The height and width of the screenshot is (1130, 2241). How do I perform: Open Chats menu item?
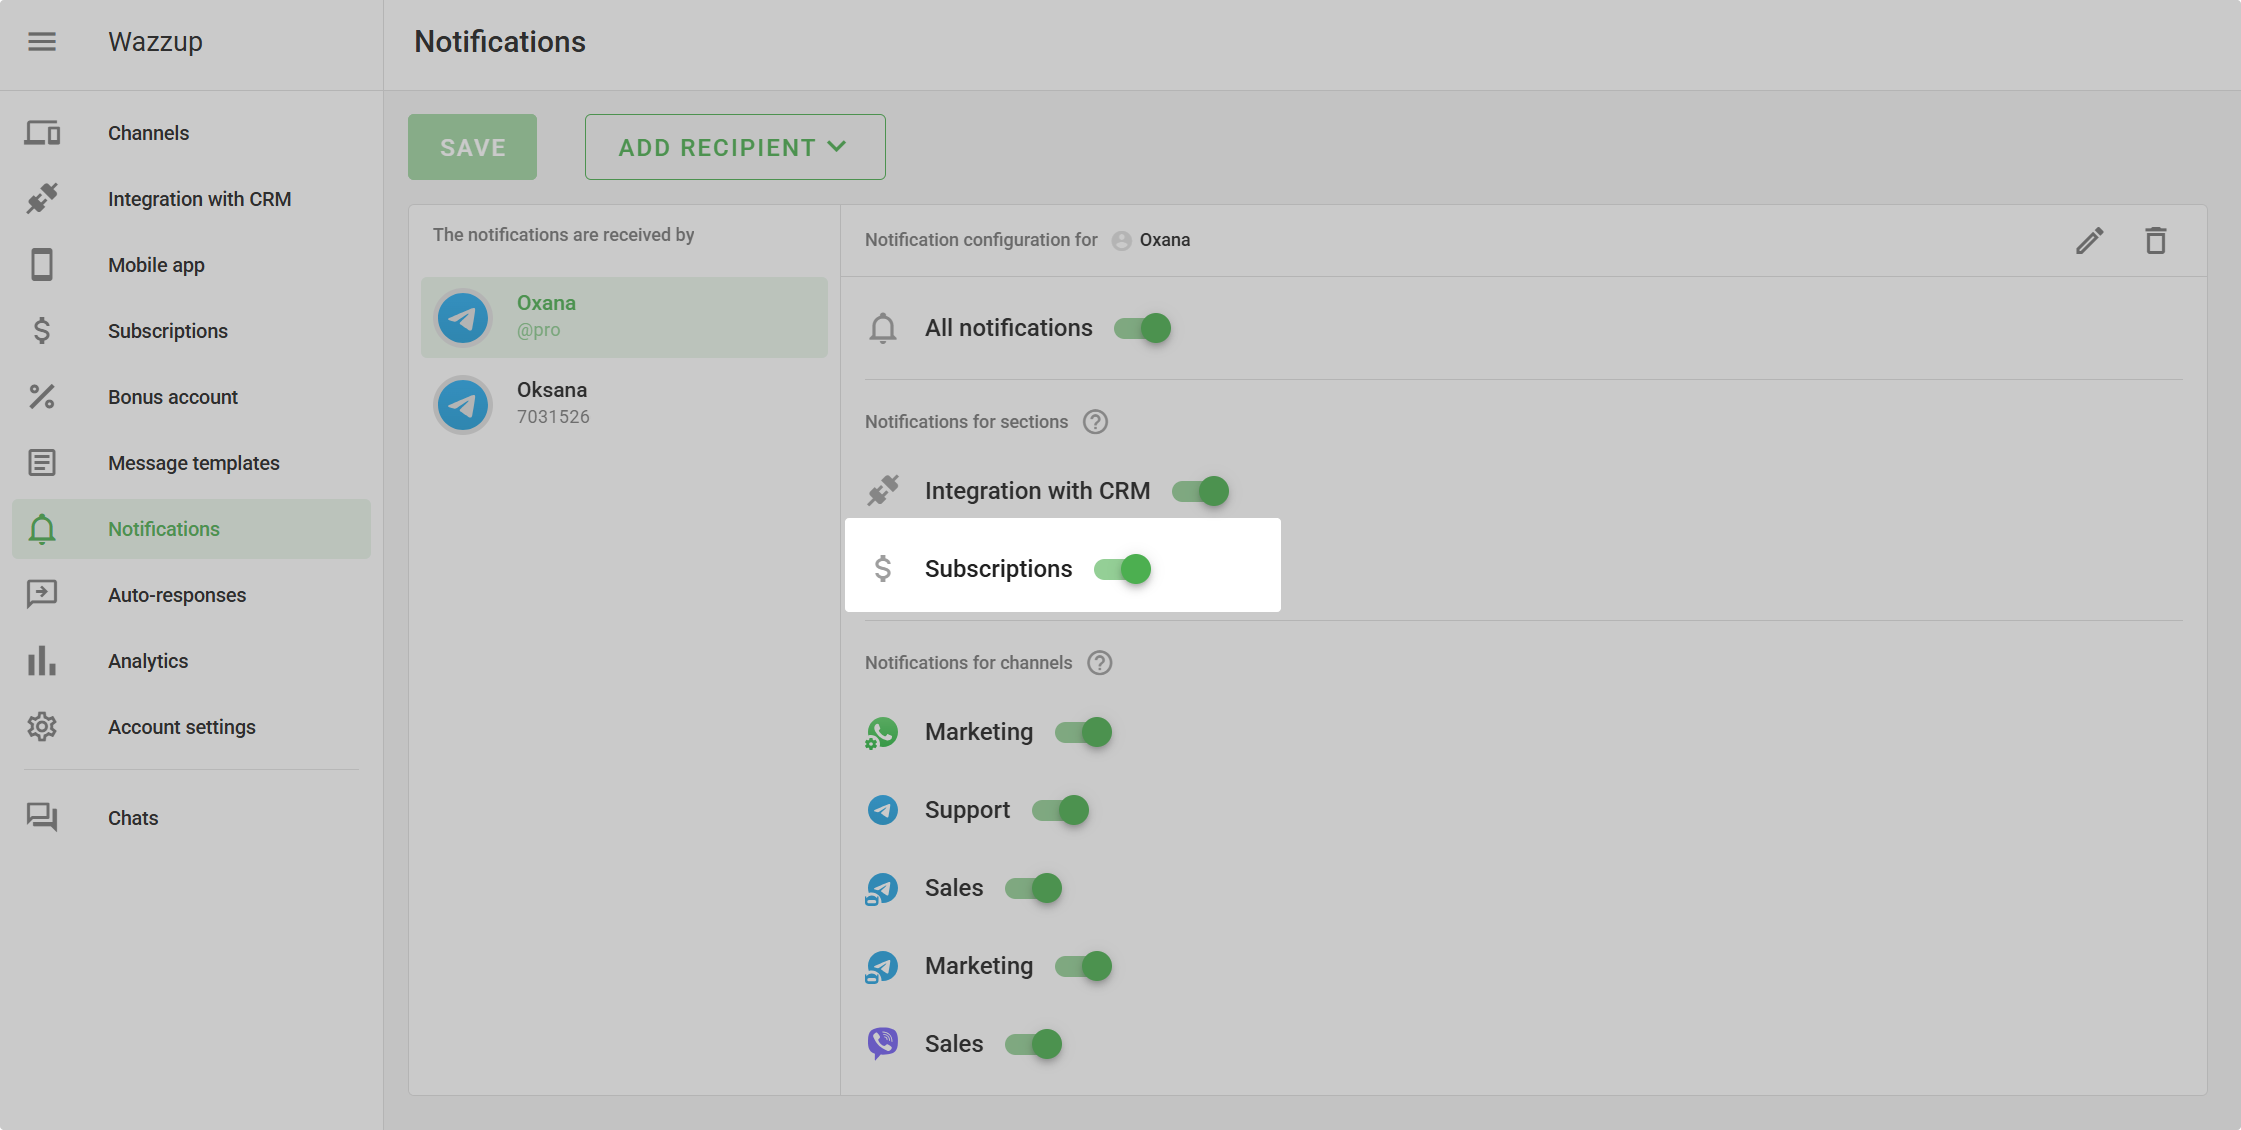click(x=191, y=818)
